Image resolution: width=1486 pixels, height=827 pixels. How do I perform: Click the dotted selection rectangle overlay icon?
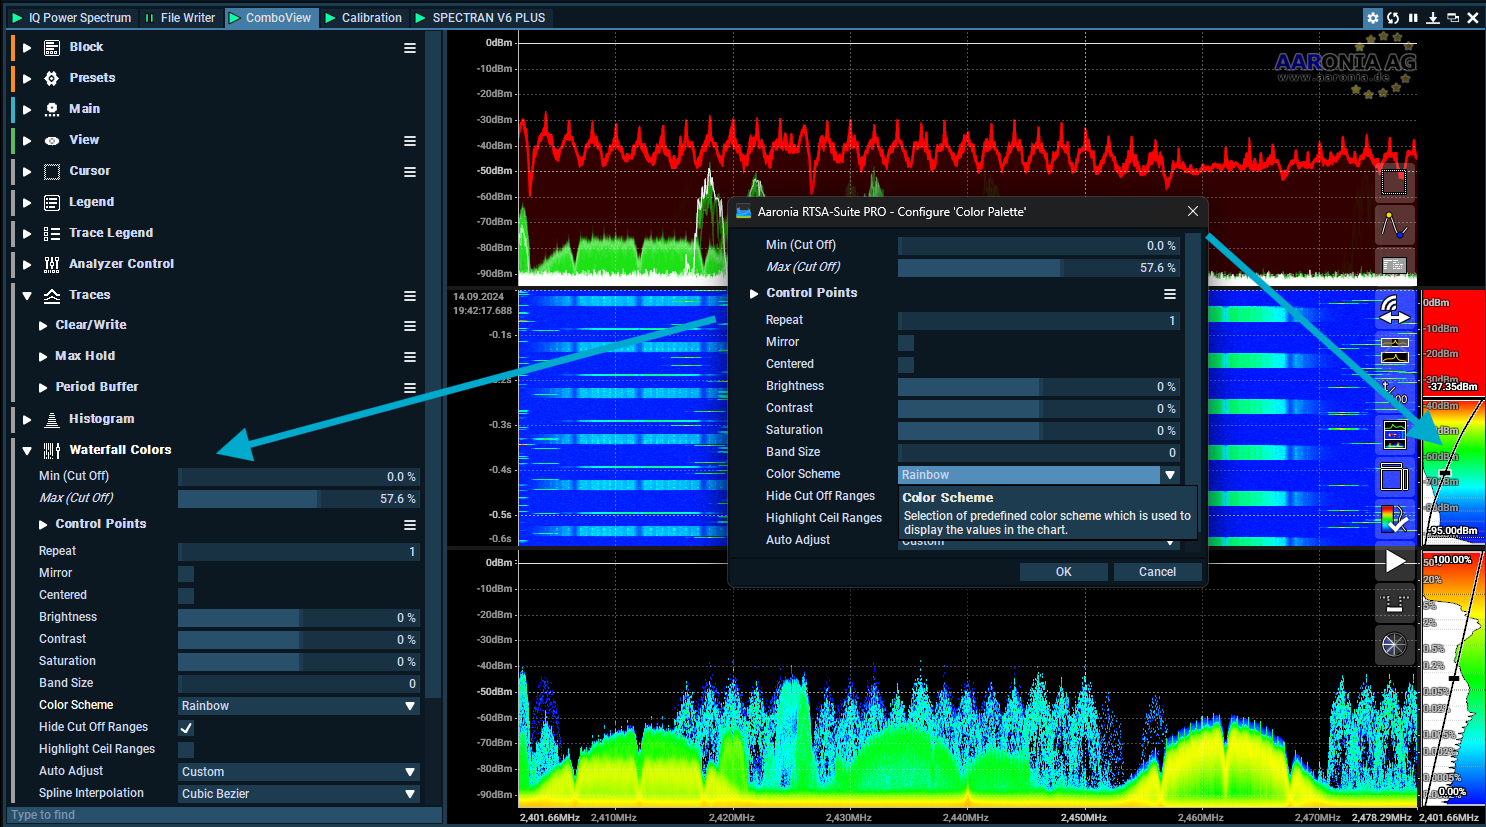click(x=1394, y=182)
